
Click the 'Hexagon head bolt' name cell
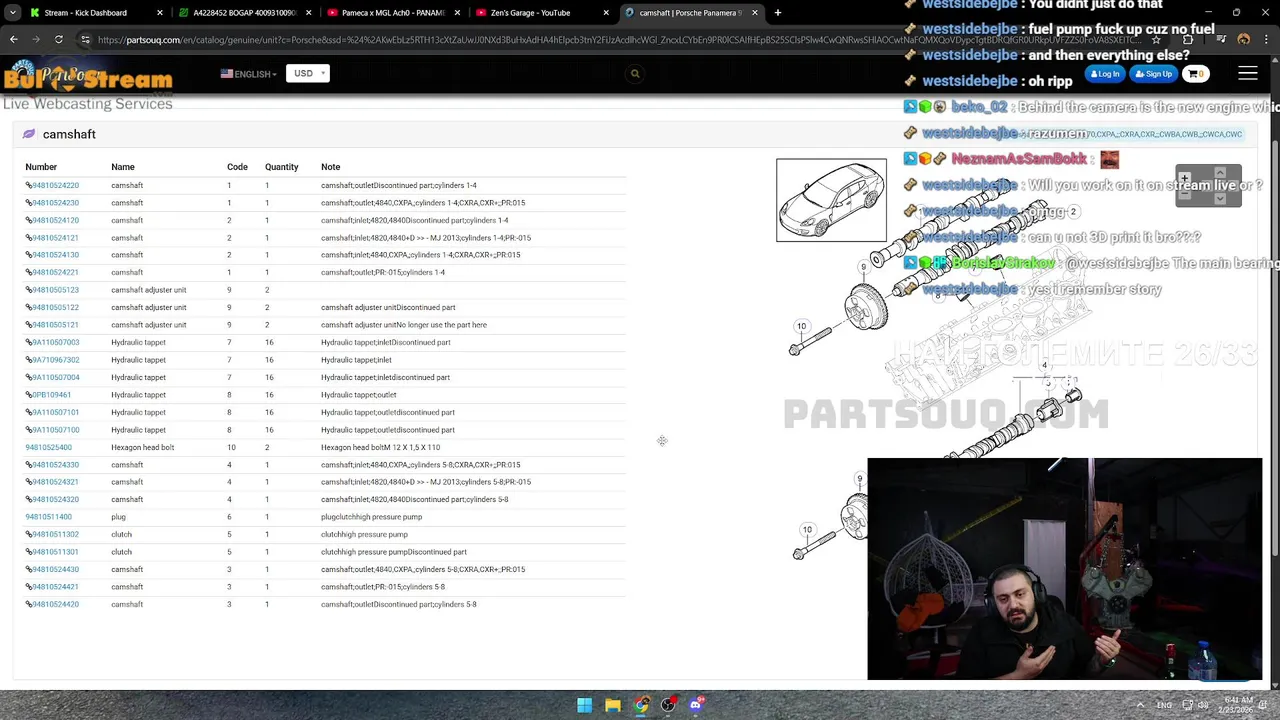point(142,447)
